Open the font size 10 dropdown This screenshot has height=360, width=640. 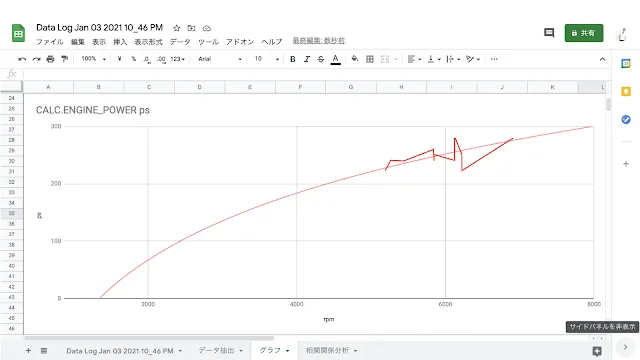point(267,59)
